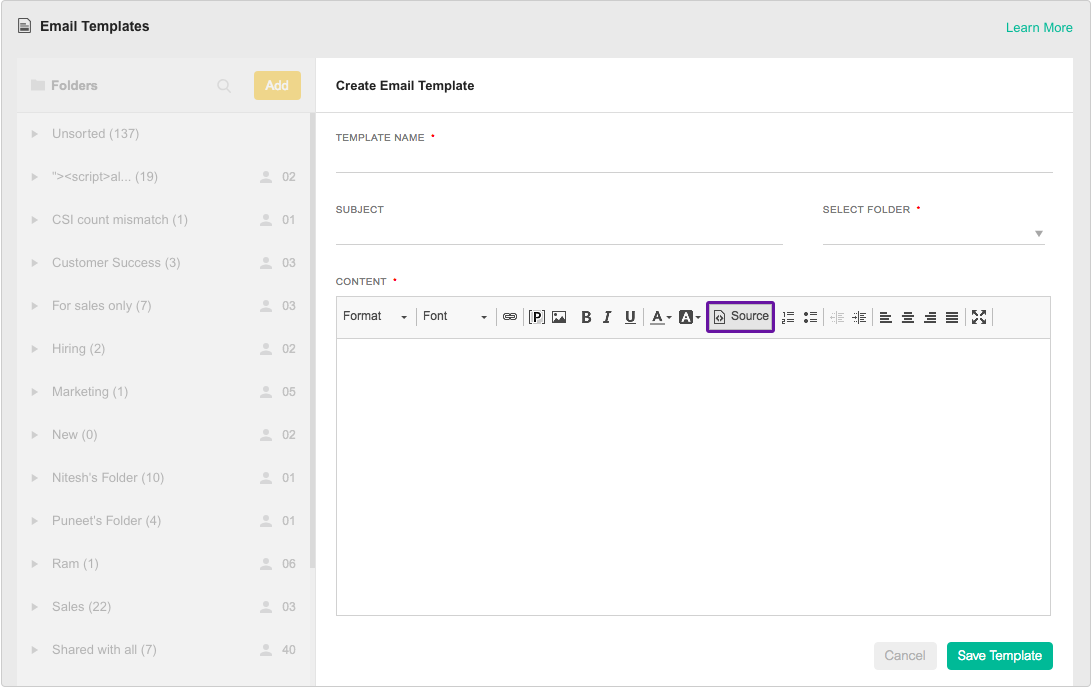This screenshot has width=1092, height=688.
Task: Open the Learn More link
Action: click(x=1039, y=28)
